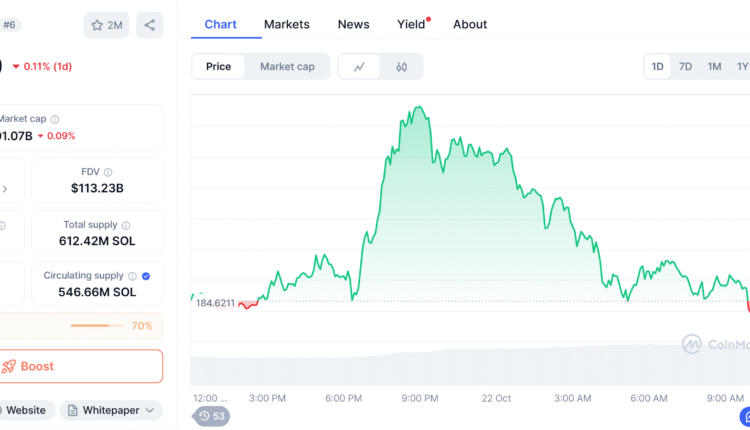This screenshot has height=430, width=750.
Task: Click info icon beside Total supply
Action: [126, 226]
